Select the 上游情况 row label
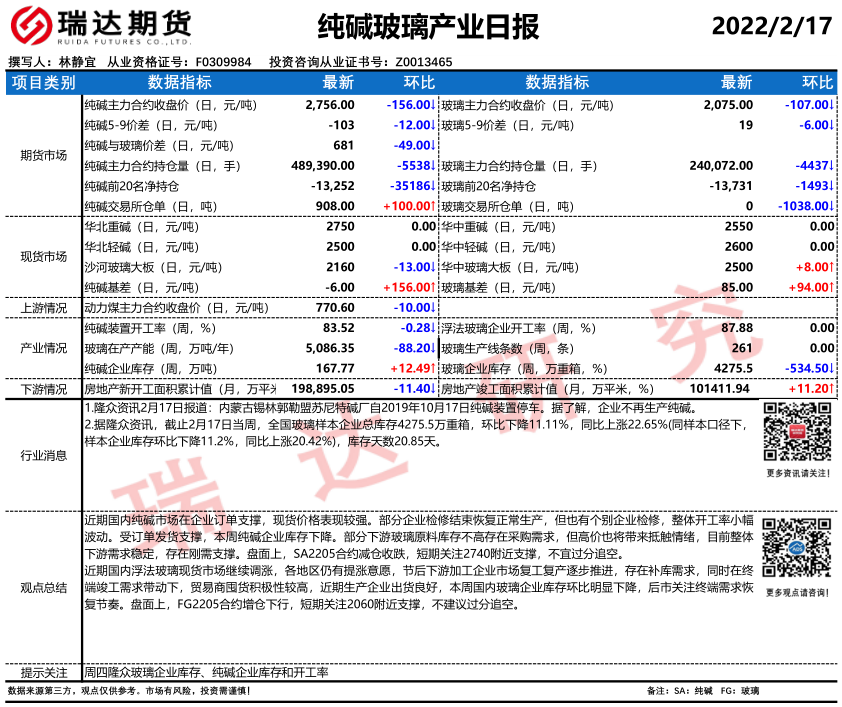The image size is (842, 707). pyautogui.click(x=43, y=307)
